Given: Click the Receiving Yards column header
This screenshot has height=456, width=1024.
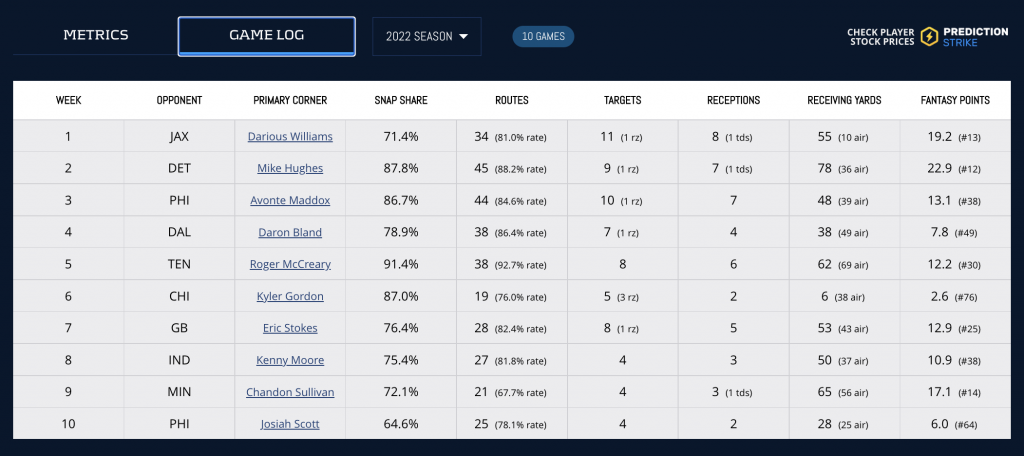Looking at the screenshot, I should point(844,101).
